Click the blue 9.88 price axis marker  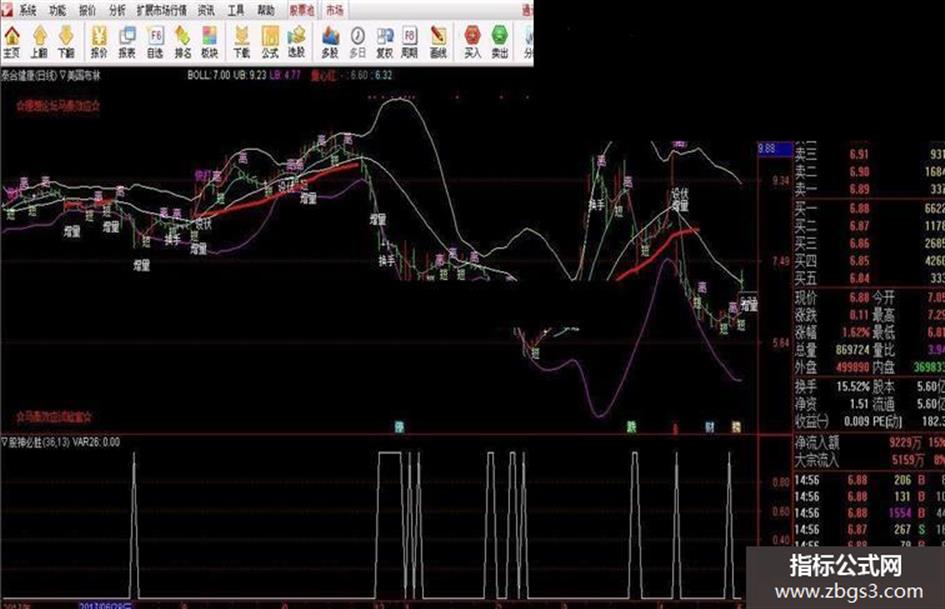pyautogui.click(x=774, y=148)
